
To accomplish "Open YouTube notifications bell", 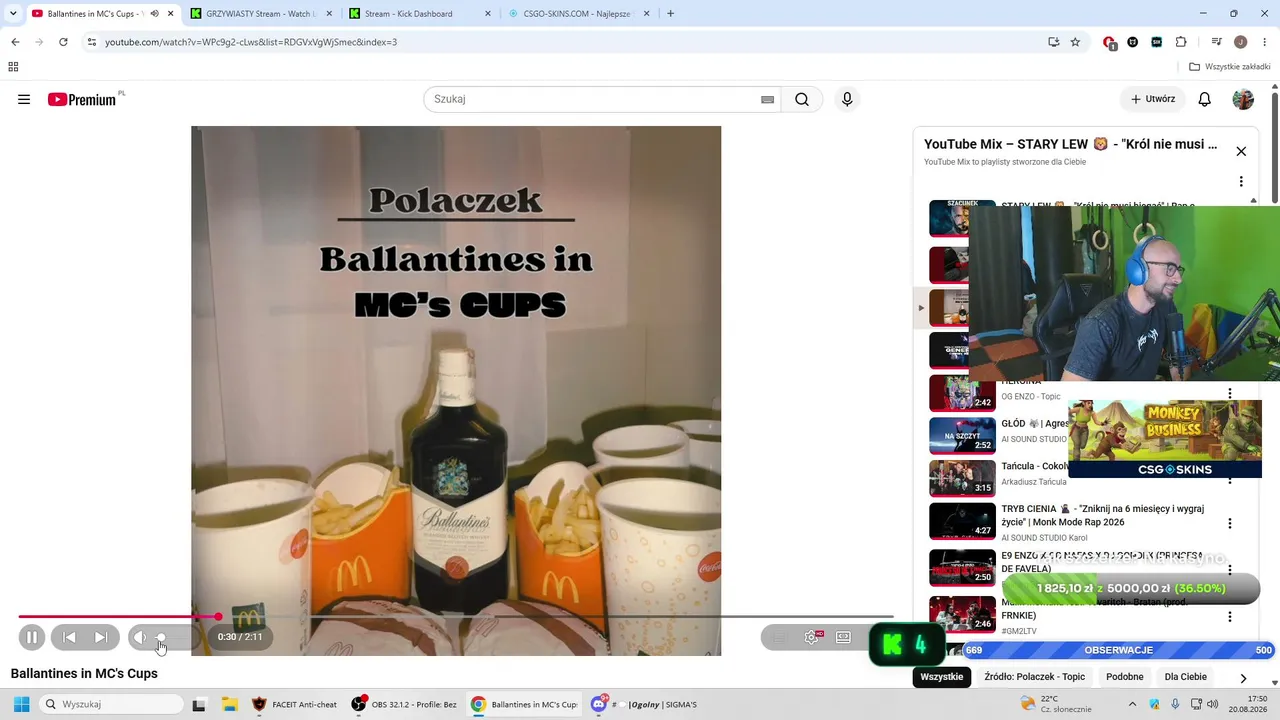I will pyautogui.click(x=1205, y=99).
